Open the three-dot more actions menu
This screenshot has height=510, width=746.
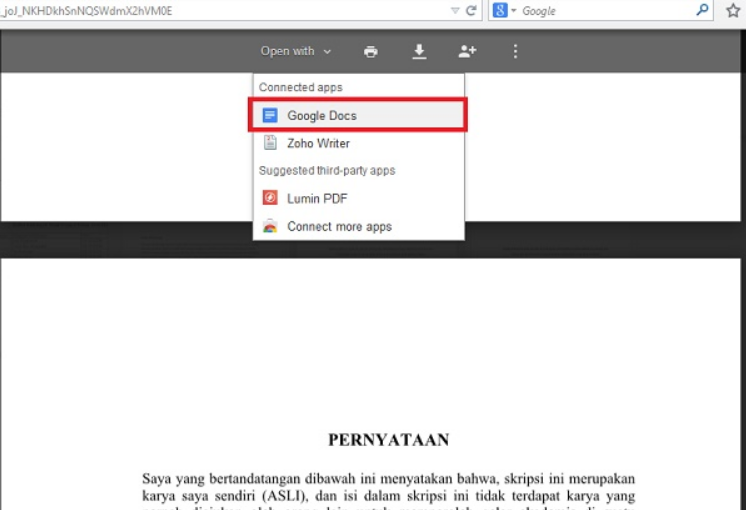[515, 51]
